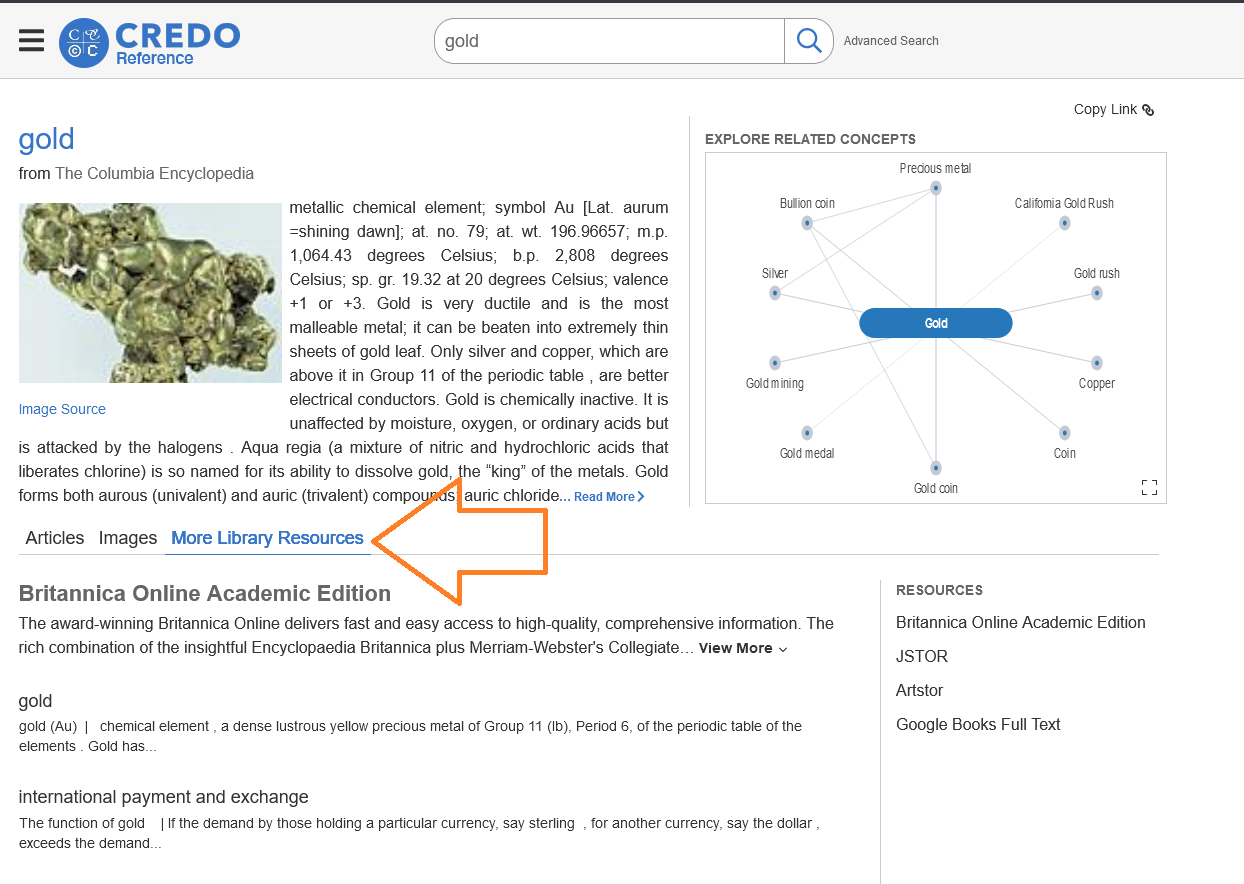Image resolution: width=1244 pixels, height=884 pixels.
Task: Select Artstor in the Resources list
Action: point(920,690)
